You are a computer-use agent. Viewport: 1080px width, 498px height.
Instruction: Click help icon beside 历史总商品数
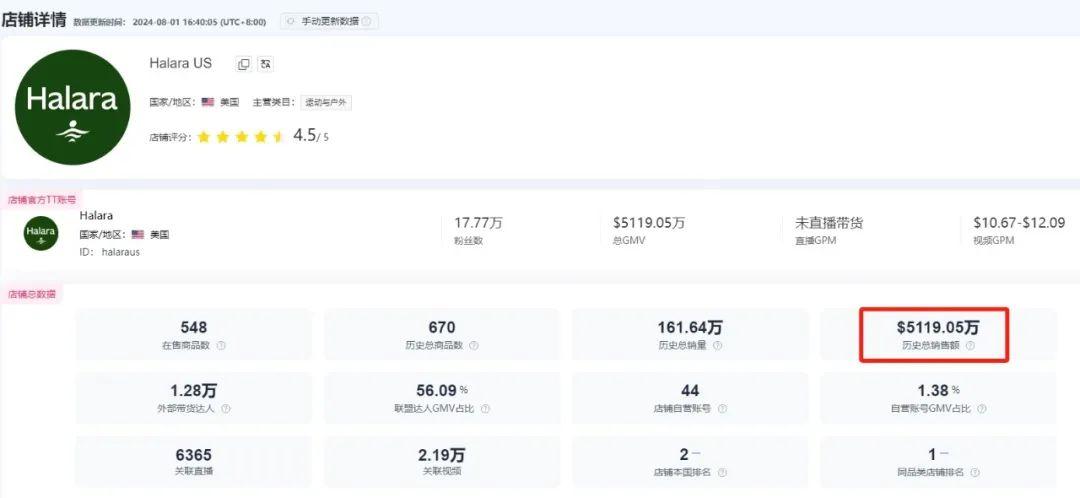click(x=473, y=346)
